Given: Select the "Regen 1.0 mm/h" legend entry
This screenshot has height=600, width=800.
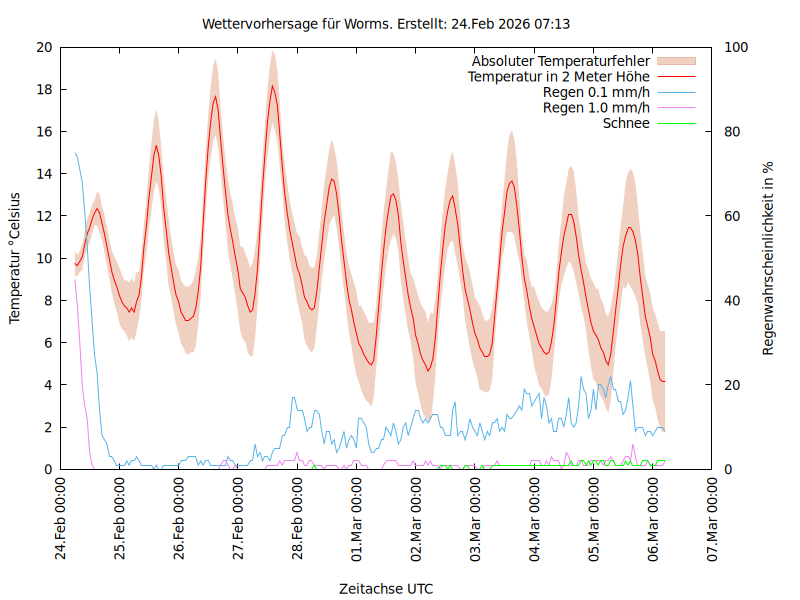Looking at the screenshot, I should 596,108.
